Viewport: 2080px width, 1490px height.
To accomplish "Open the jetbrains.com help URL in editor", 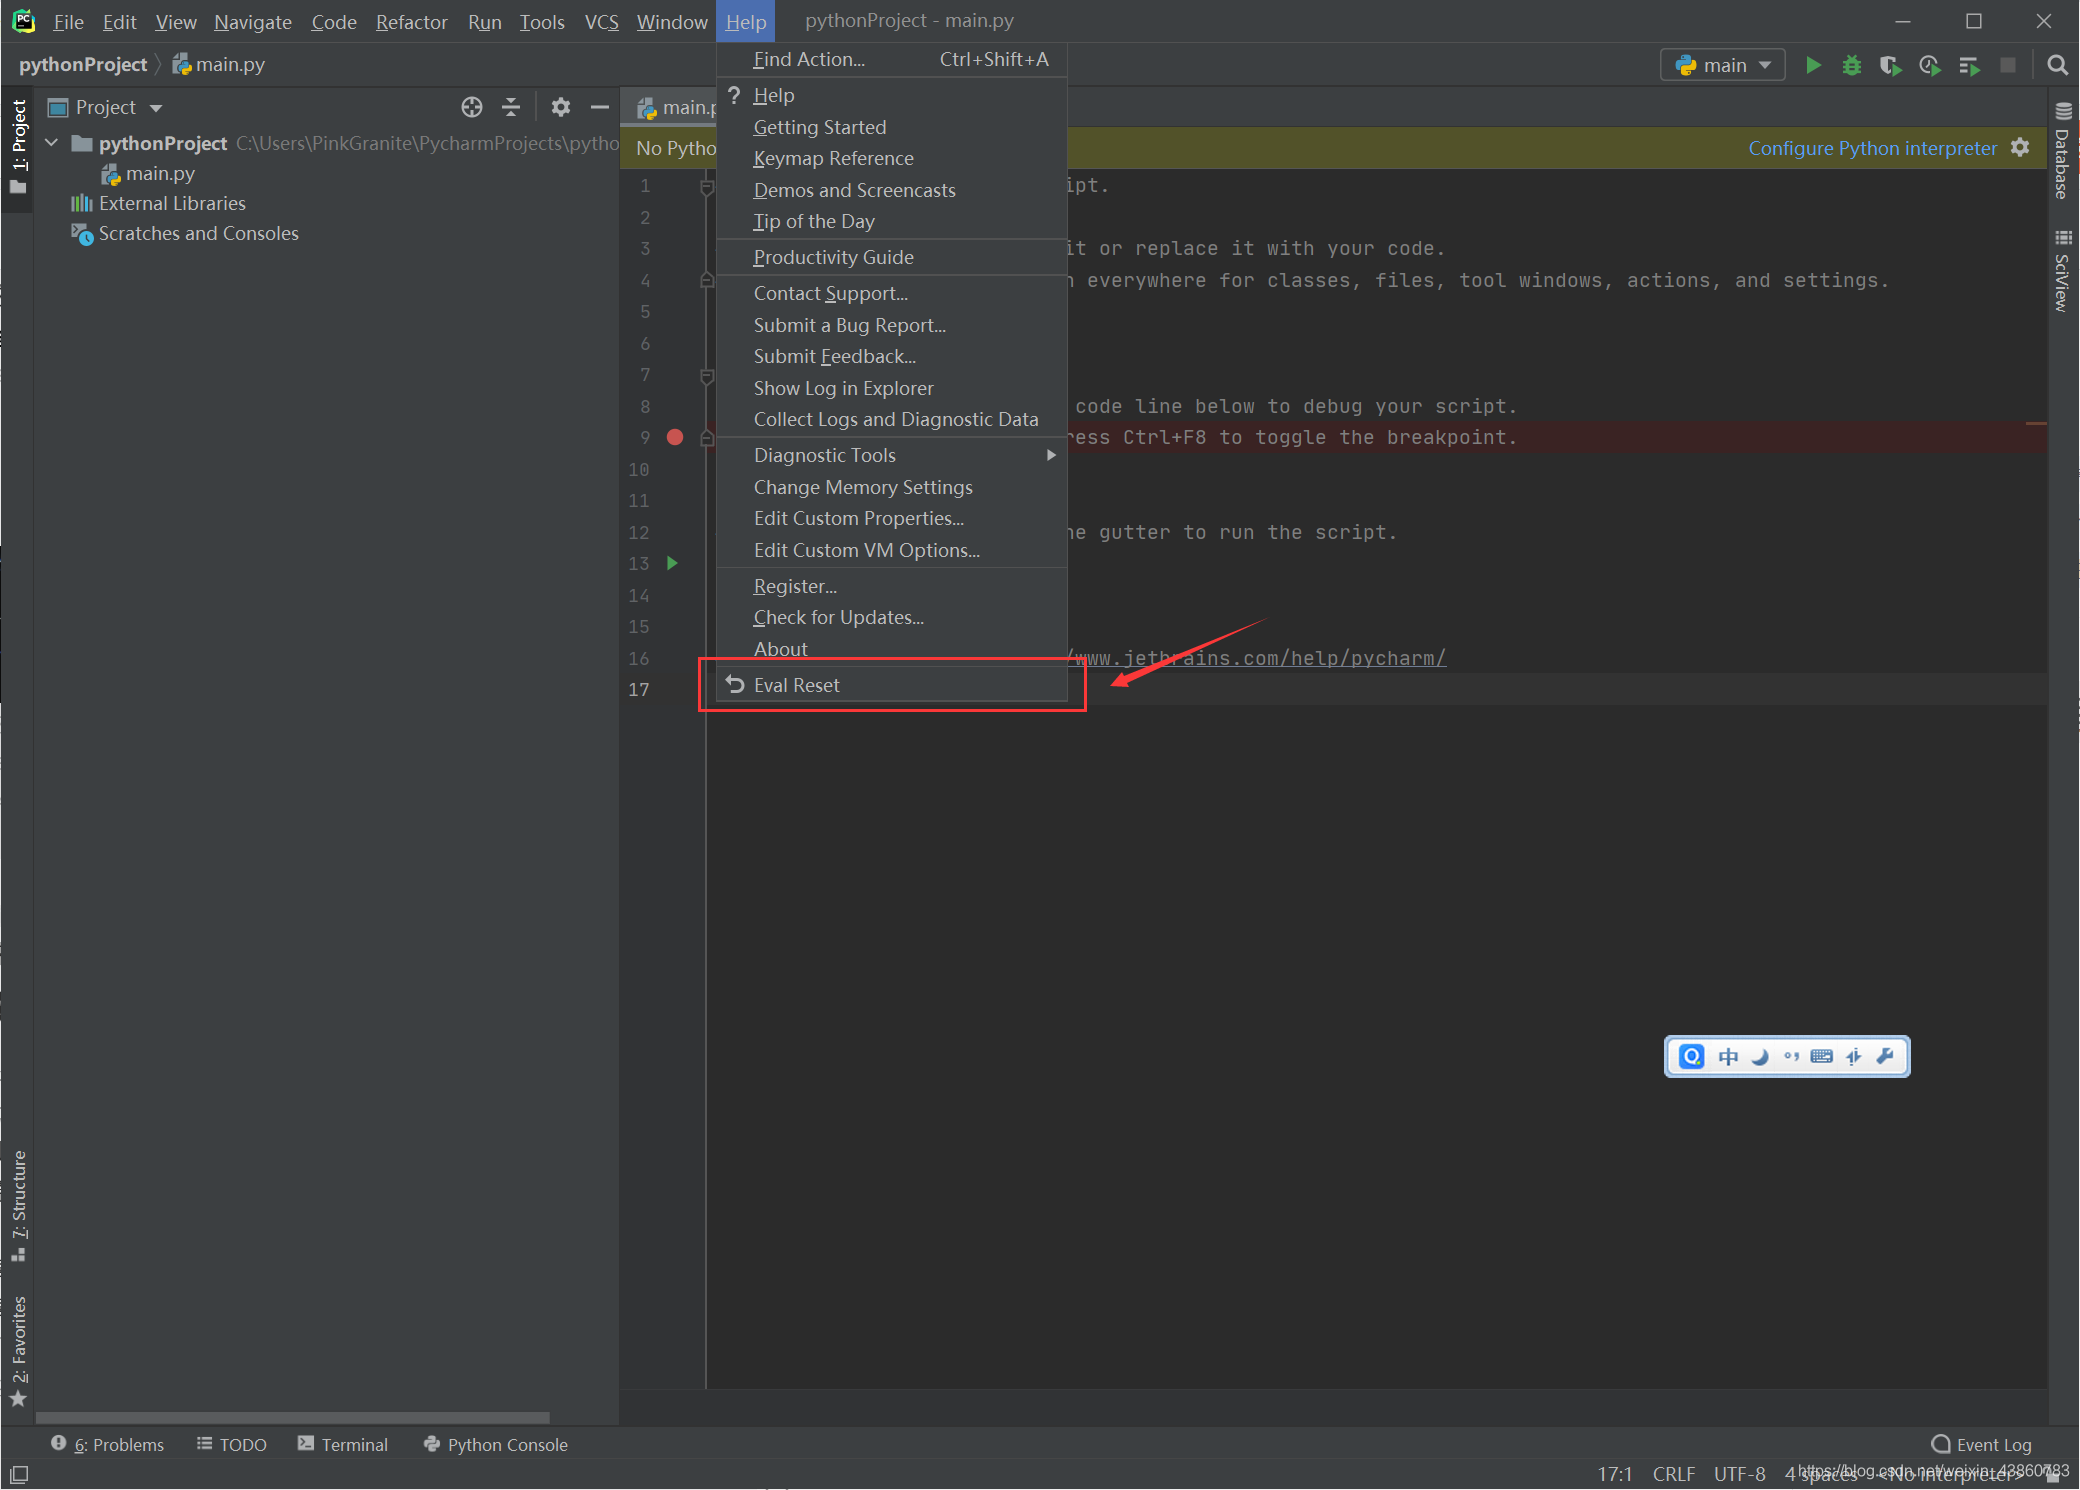I will coord(1257,658).
